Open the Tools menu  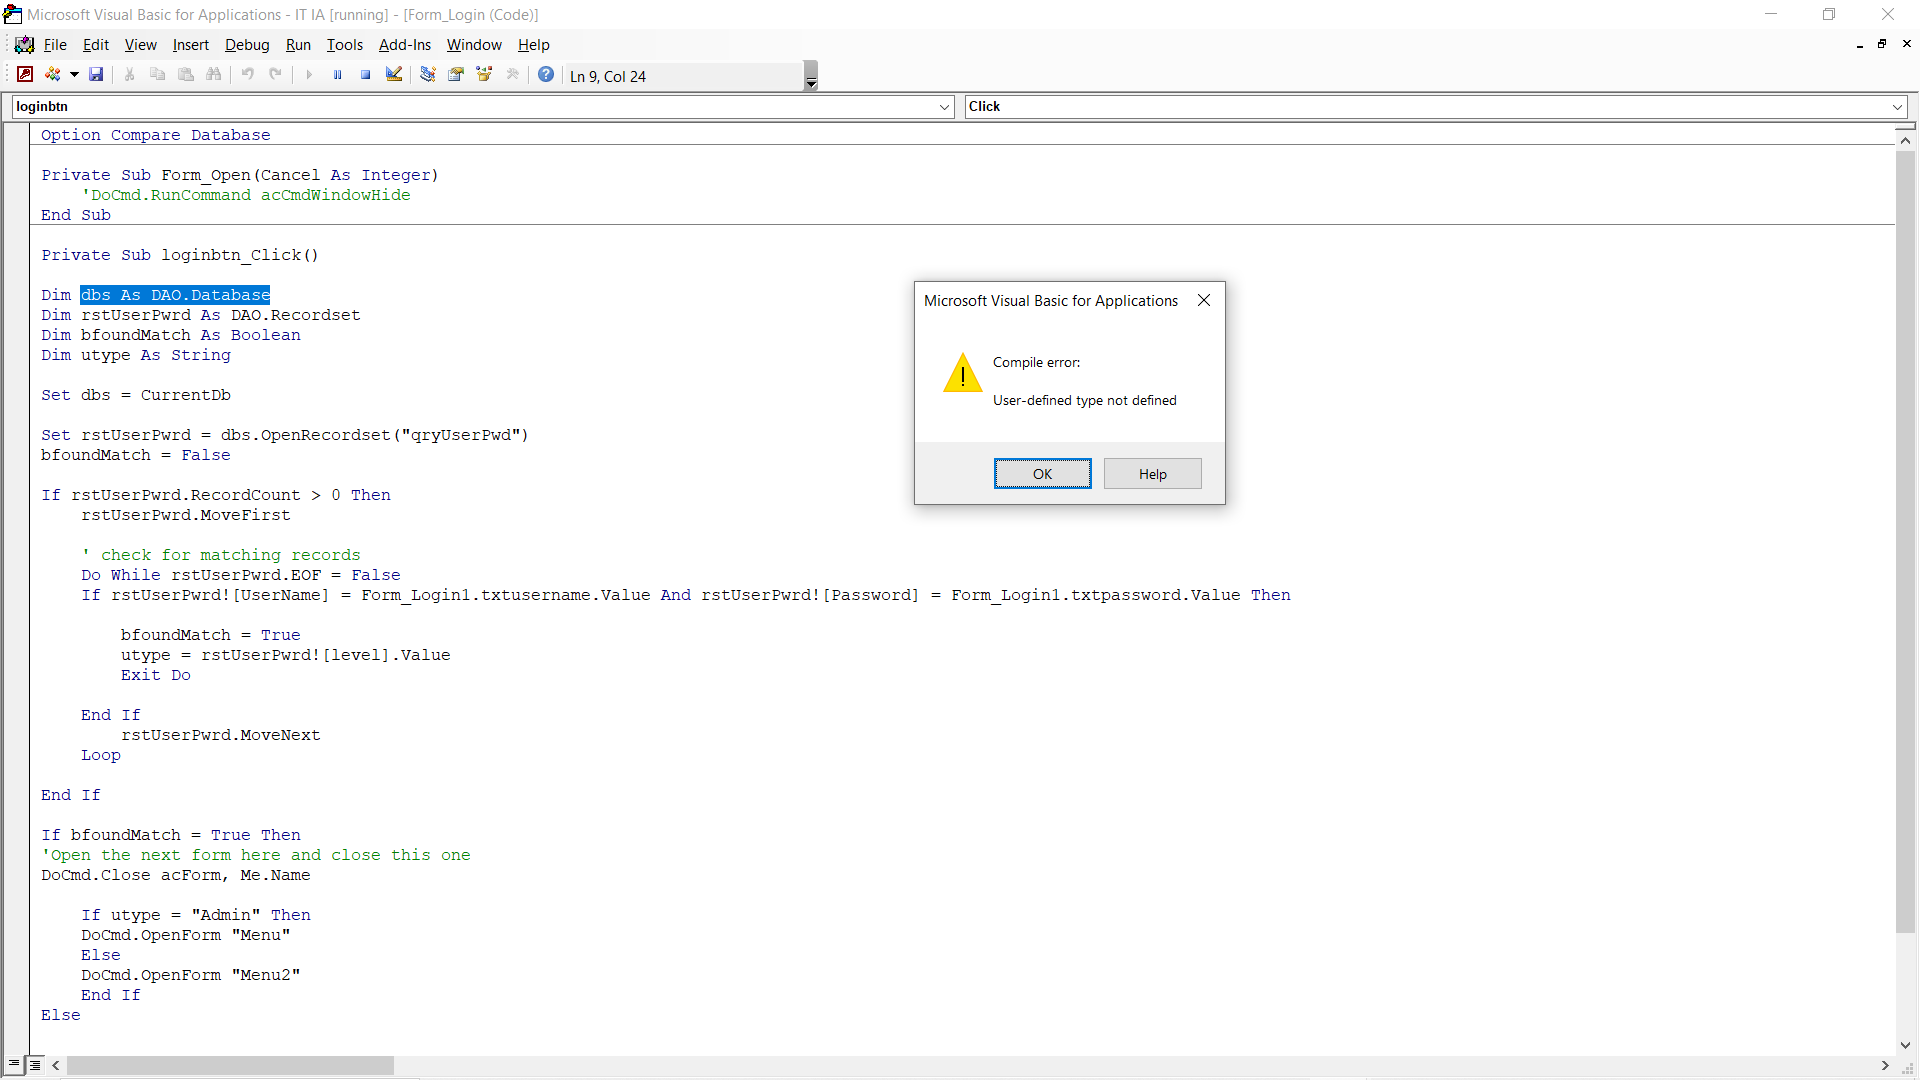click(345, 45)
